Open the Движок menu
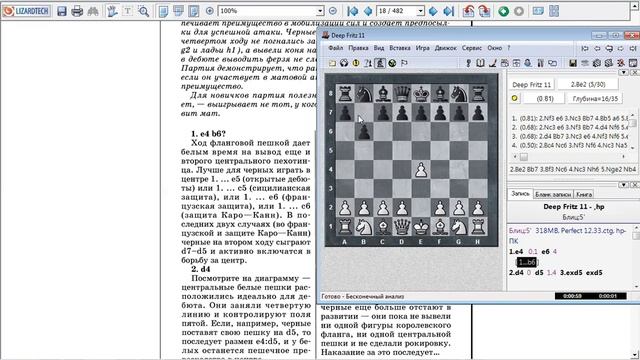 [x=445, y=48]
